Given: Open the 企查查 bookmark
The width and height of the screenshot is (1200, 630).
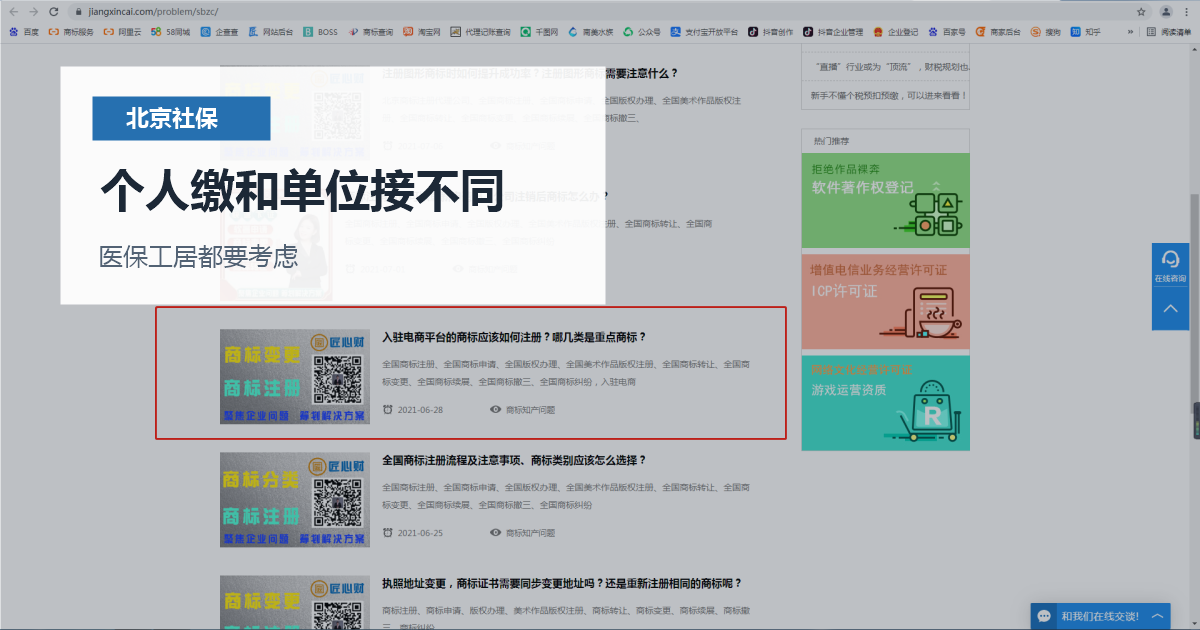Looking at the screenshot, I should tap(219, 32).
